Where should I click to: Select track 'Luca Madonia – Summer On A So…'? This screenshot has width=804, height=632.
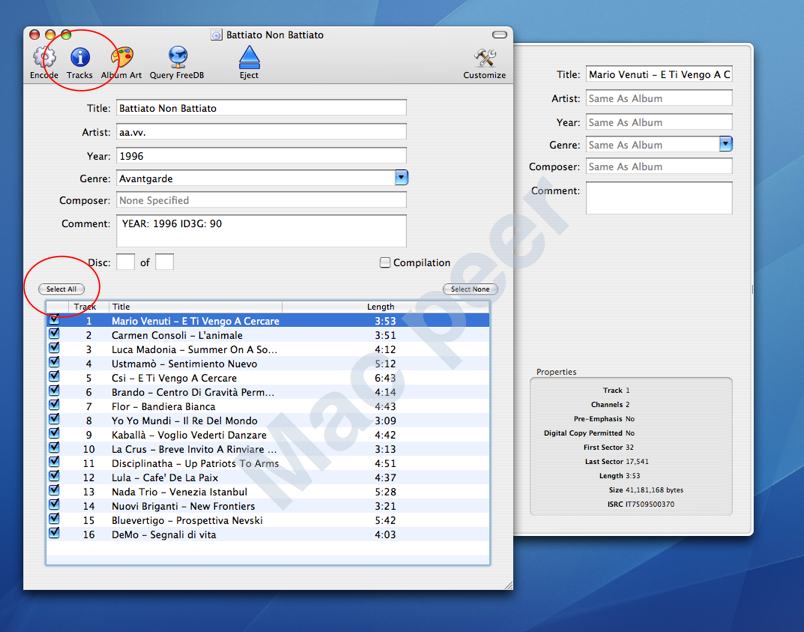point(268,349)
